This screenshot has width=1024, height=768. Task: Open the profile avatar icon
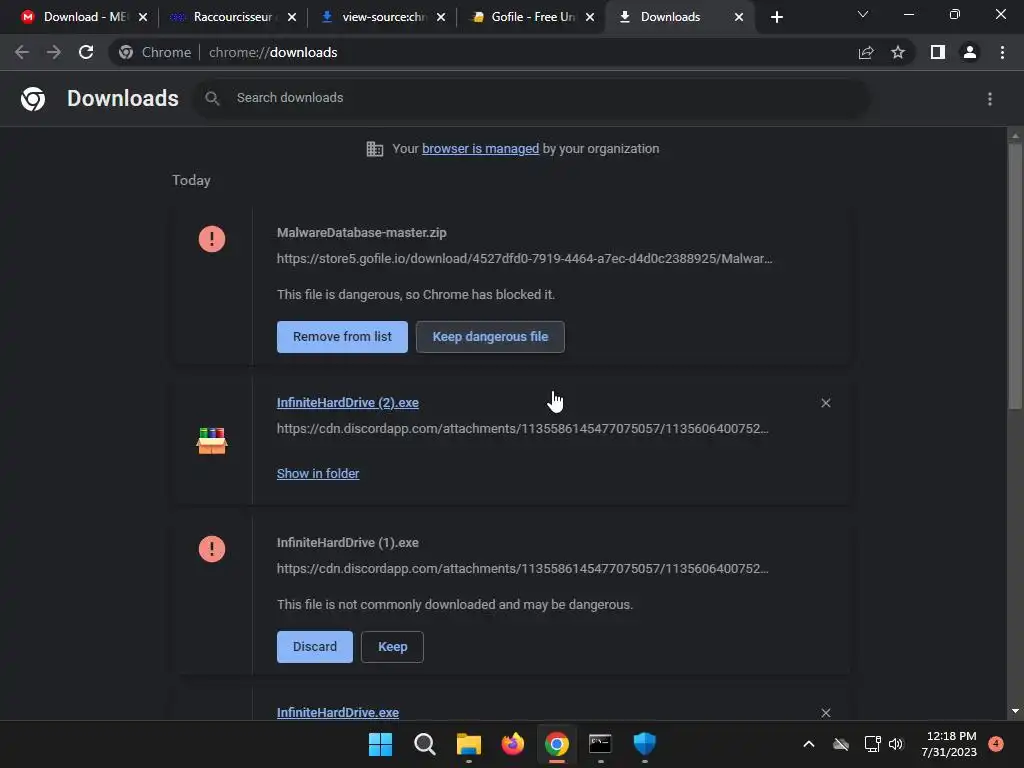tap(970, 52)
